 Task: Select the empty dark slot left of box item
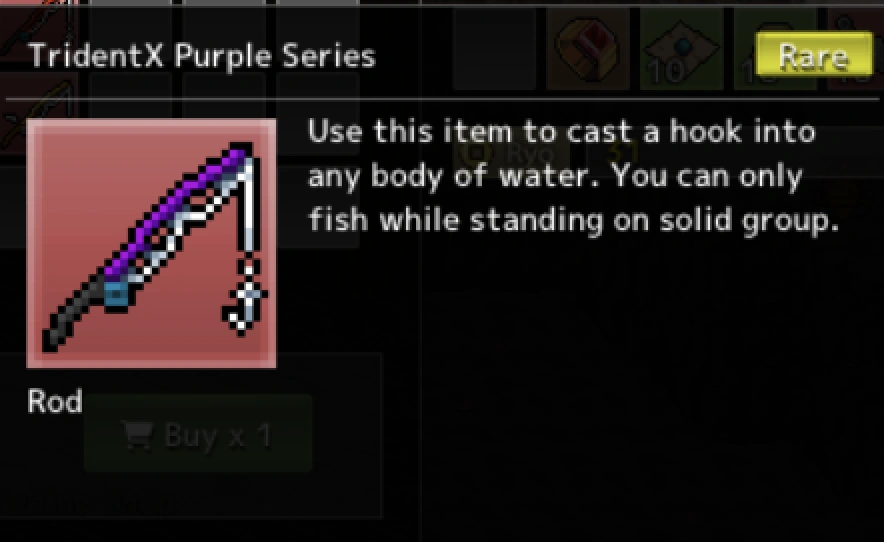click(494, 50)
